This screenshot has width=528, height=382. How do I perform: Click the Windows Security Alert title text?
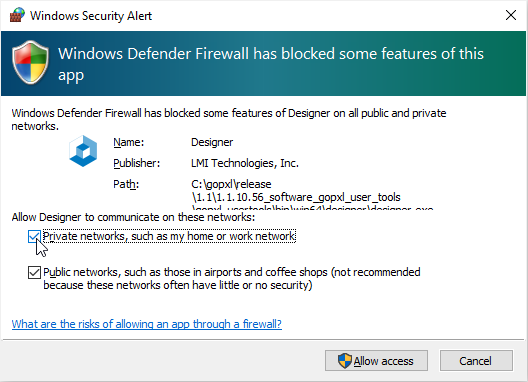pos(91,16)
